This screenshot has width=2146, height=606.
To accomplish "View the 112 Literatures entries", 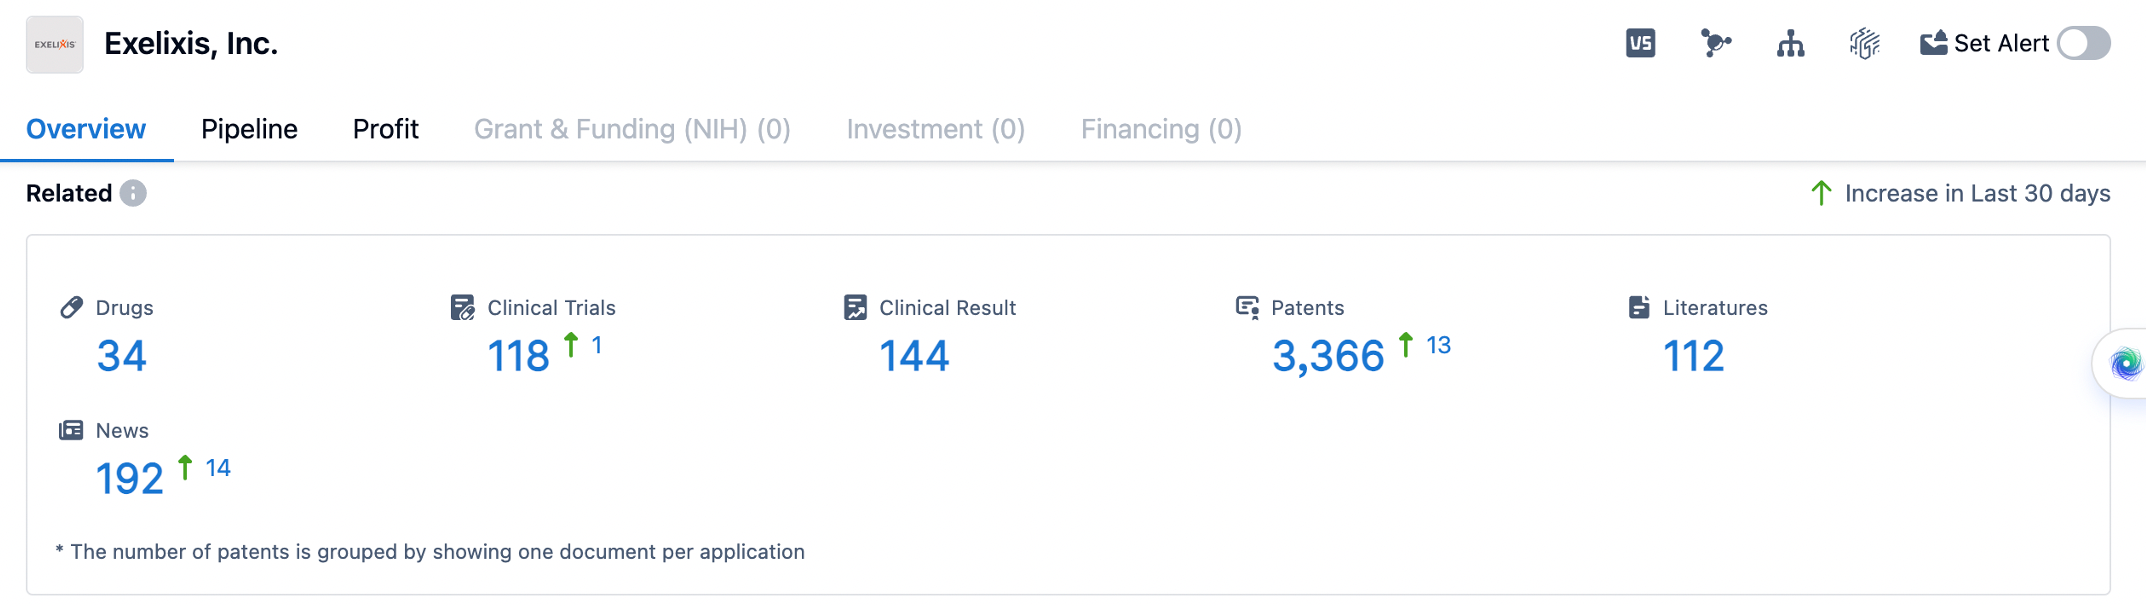I will [x=1693, y=356].
